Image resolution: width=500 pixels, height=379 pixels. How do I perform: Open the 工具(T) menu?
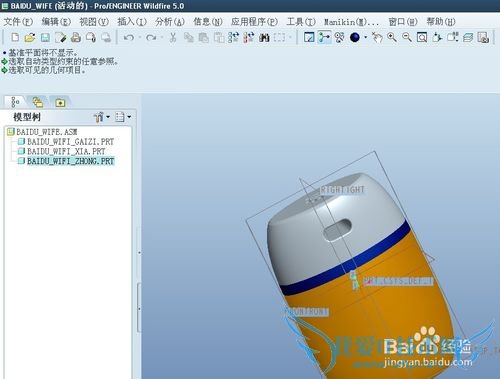click(301, 22)
